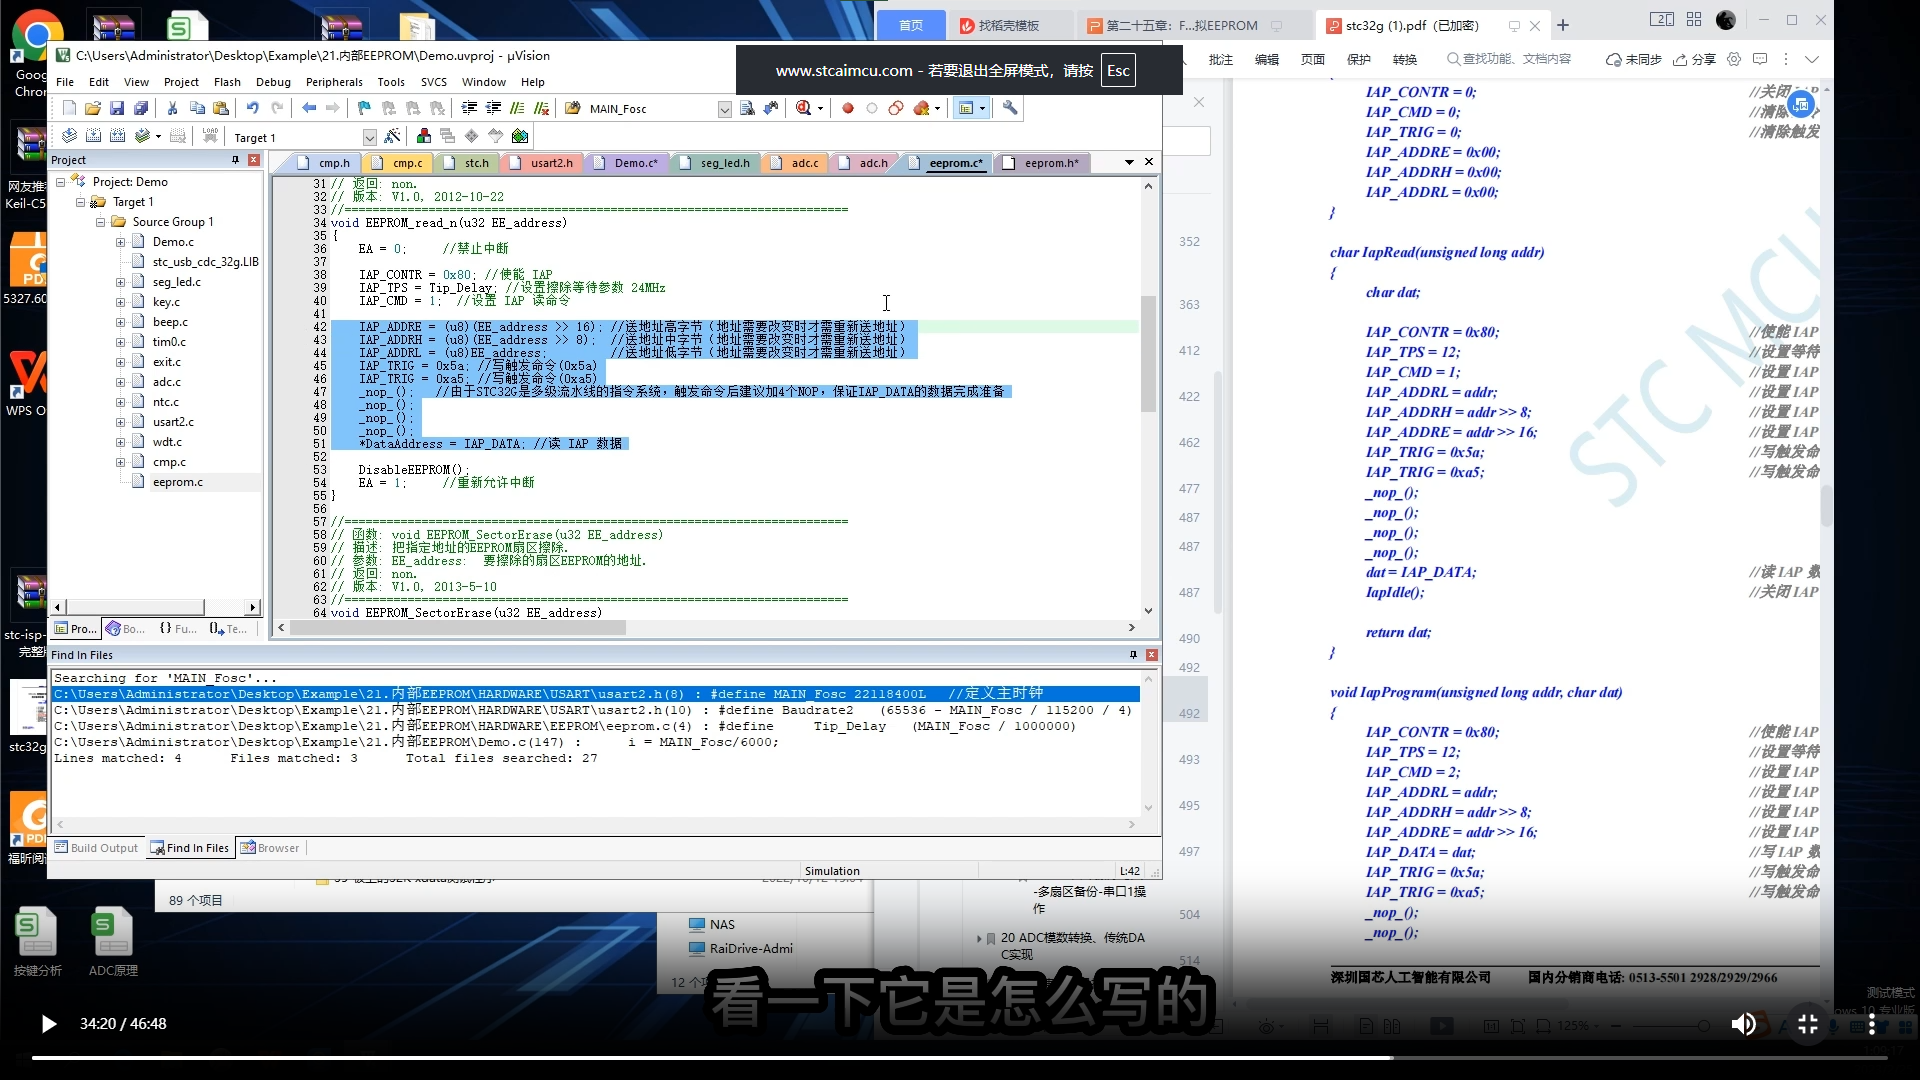The image size is (1920, 1080).
Task: Undo last edit in µVision
Action: click(x=253, y=108)
